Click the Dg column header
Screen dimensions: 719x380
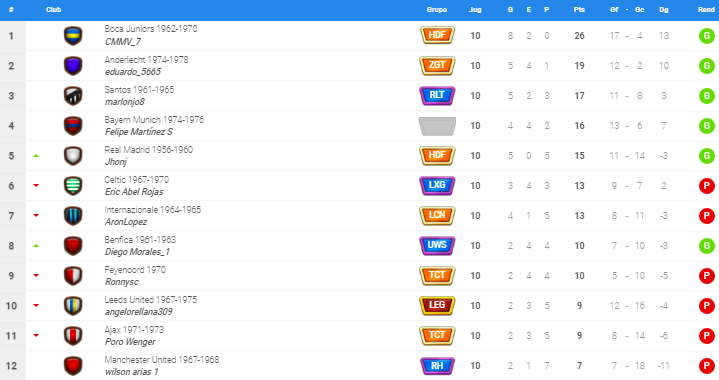[664, 10]
